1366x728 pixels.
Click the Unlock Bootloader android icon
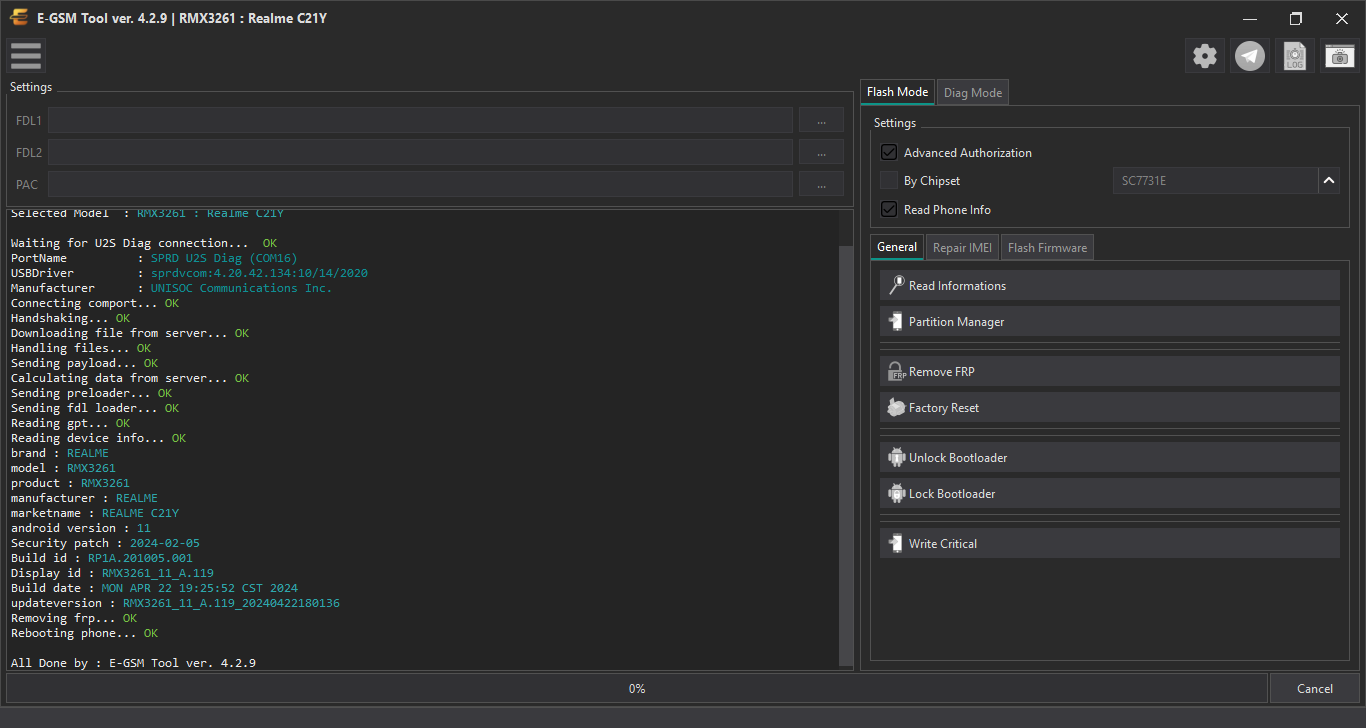(x=896, y=457)
